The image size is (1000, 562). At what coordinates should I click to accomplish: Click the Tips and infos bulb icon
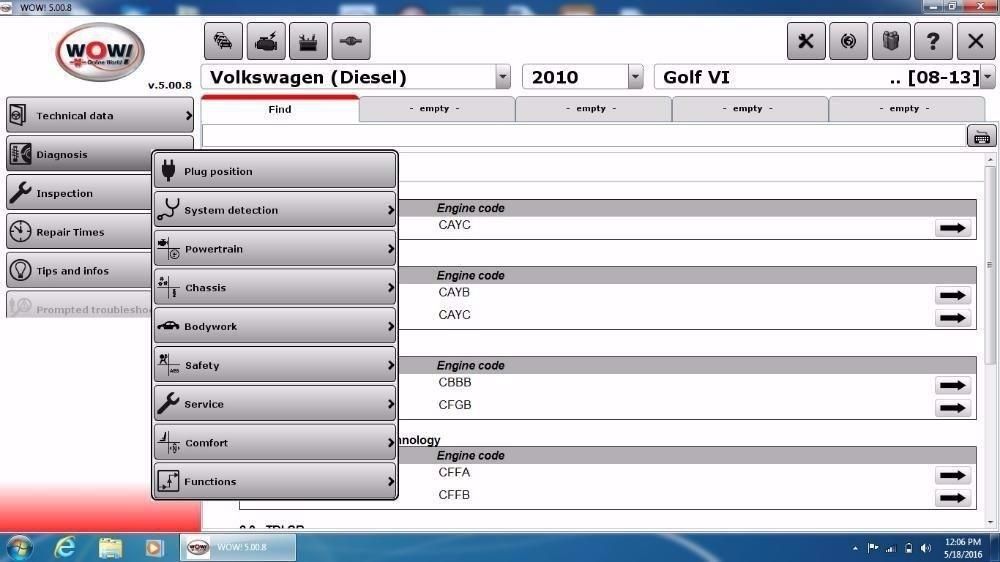pos(20,270)
